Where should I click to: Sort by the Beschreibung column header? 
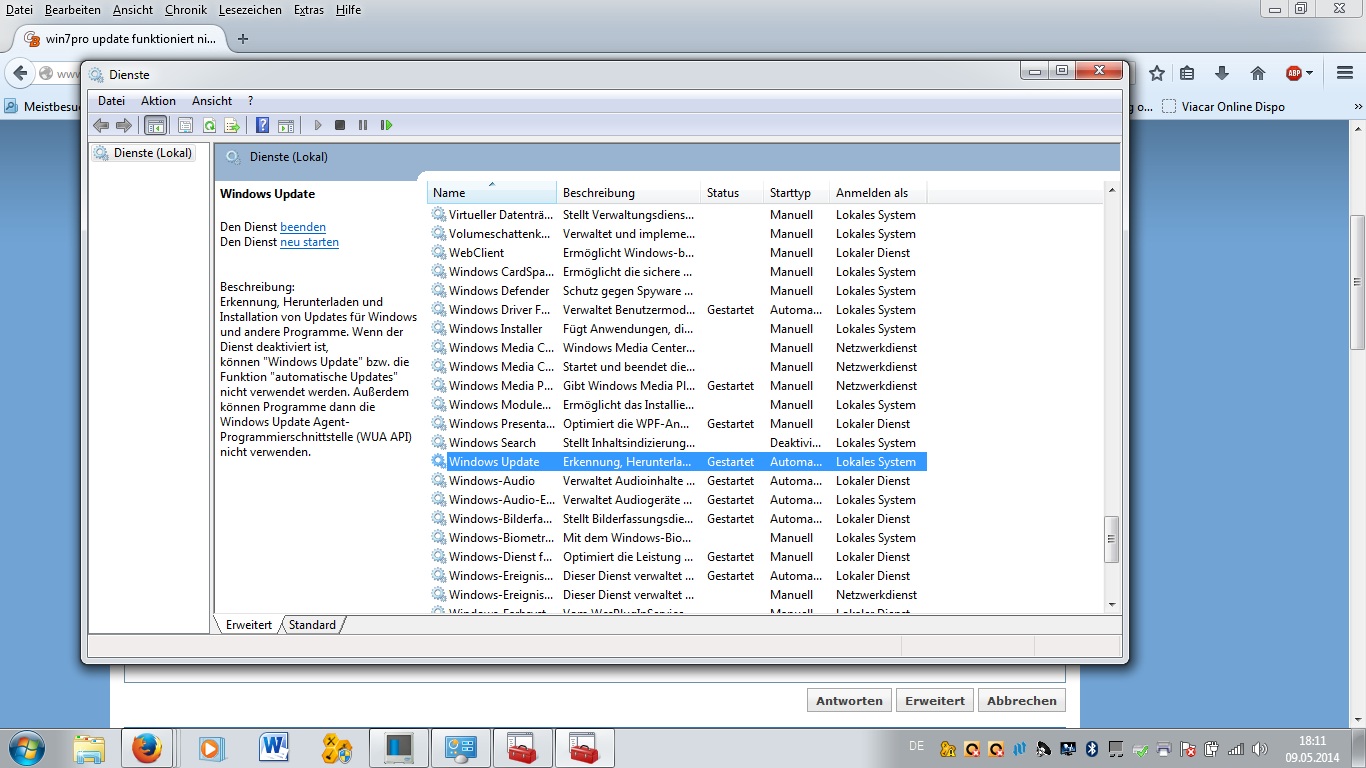(628, 192)
